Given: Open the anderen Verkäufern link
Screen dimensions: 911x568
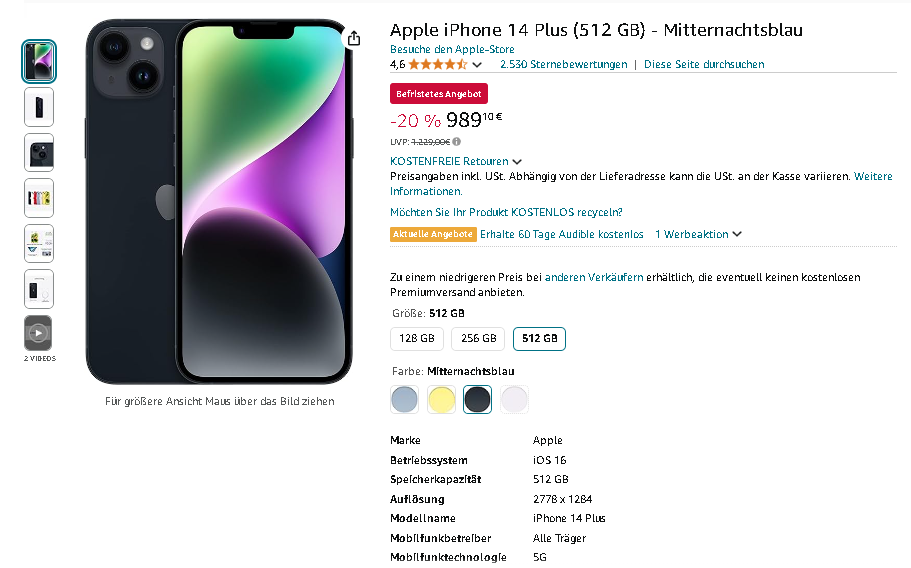Looking at the screenshot, I should coord(594,278).
